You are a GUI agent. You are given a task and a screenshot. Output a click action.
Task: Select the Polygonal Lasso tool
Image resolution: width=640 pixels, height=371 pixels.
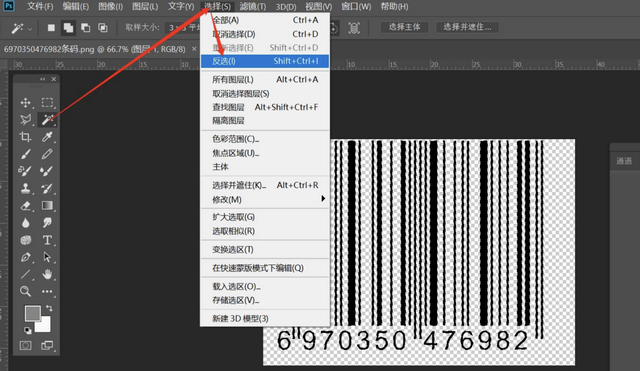[25, 119]
